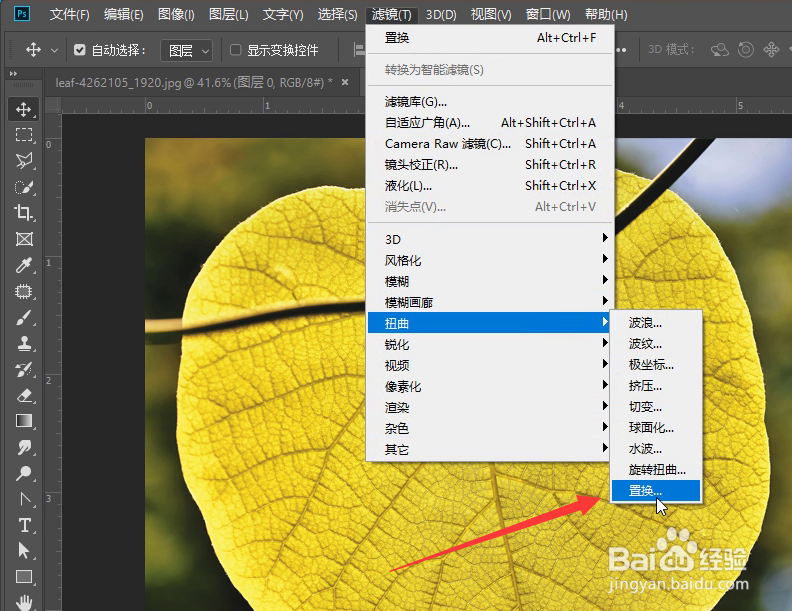Image resolution: width=792 pixels, height=611 pixels.
Task: Expand the 视频 submenu
Action: (x=489, y=365)
